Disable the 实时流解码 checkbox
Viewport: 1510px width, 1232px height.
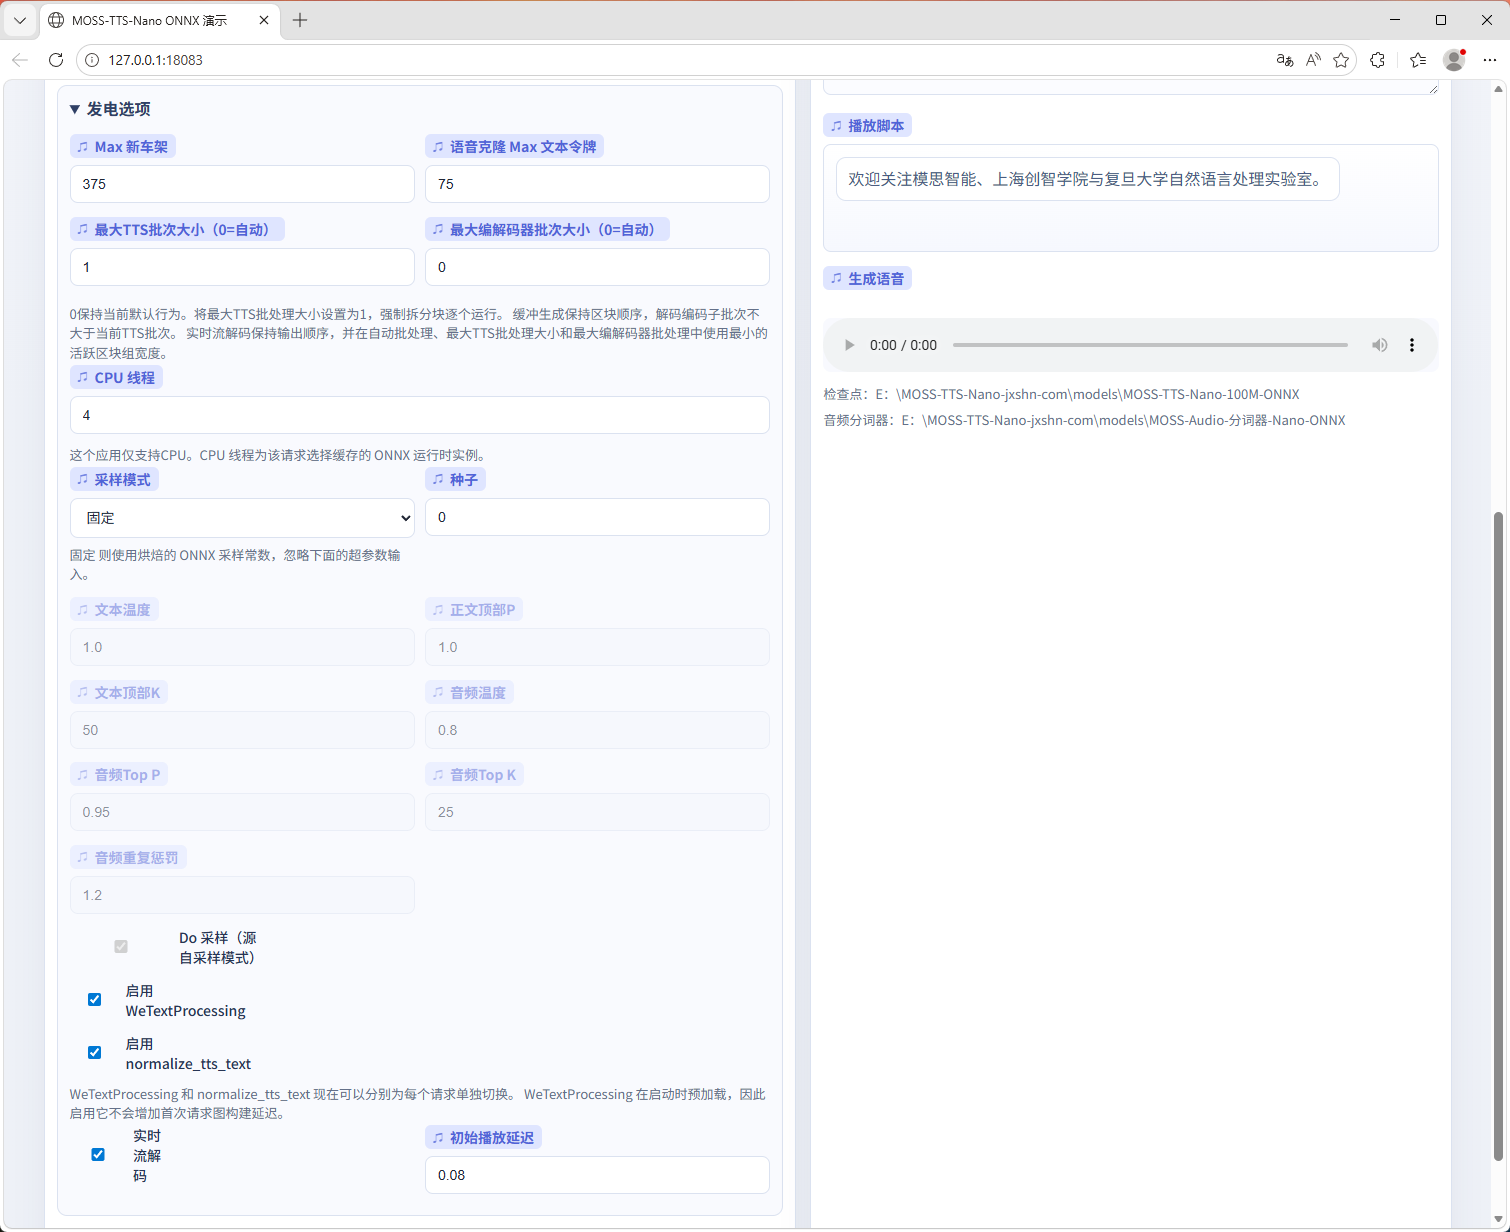[98, 1155]
